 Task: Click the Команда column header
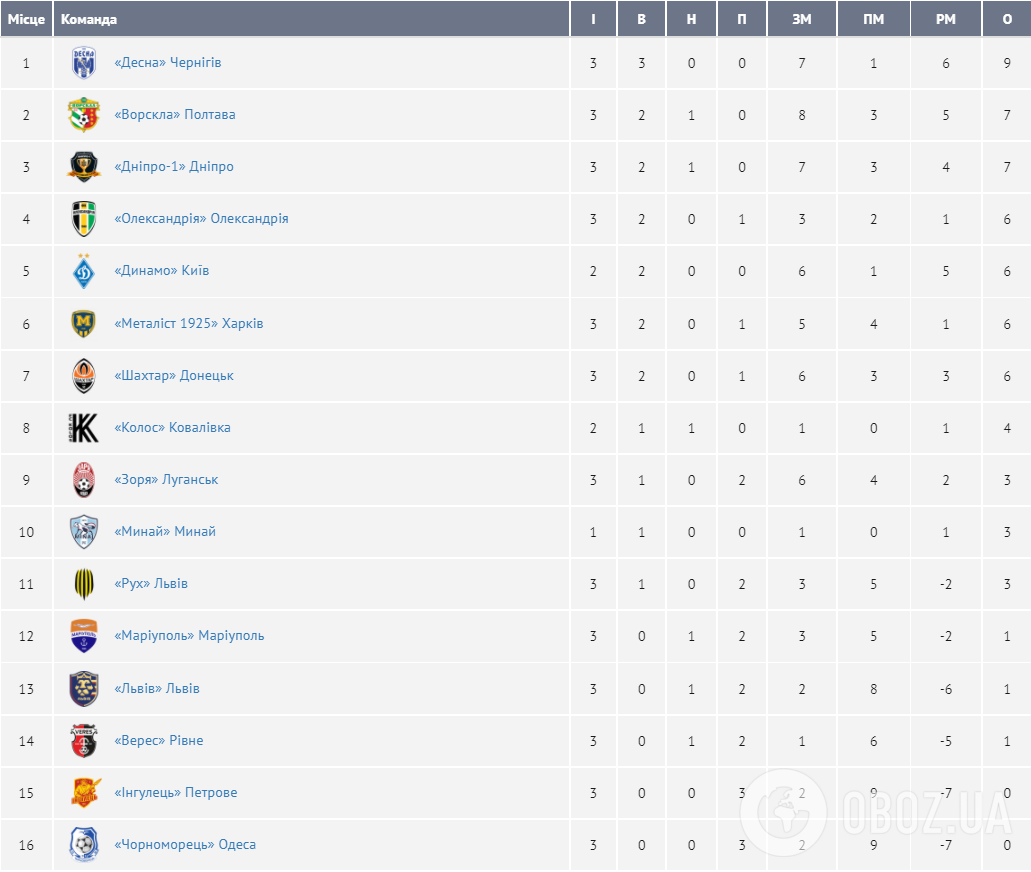click(89, 19)
